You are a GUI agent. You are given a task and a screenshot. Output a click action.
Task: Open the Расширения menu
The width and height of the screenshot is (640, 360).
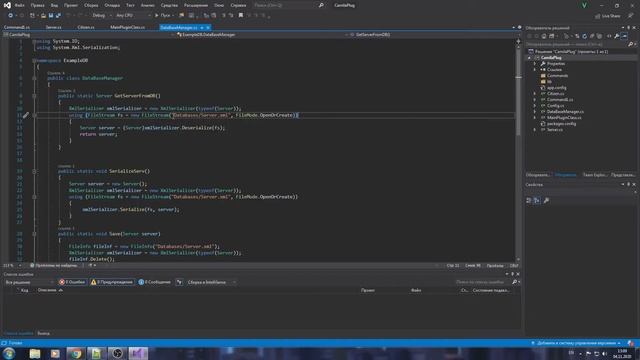196,5
